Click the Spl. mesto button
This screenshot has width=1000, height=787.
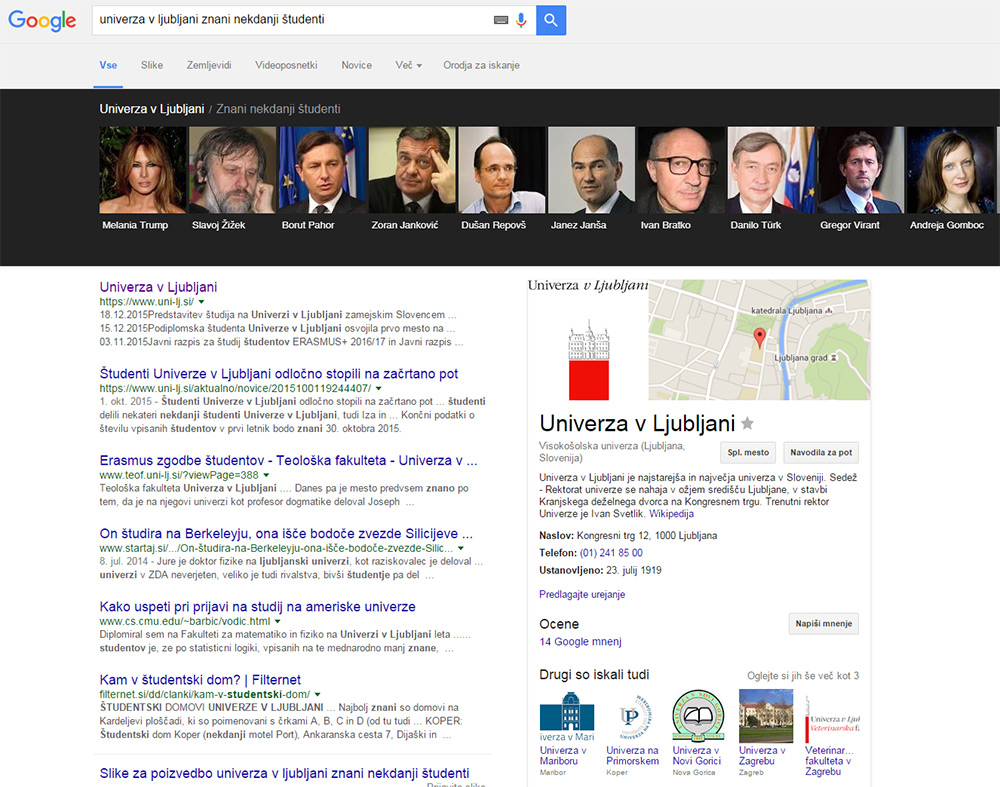[x=748, y=452]
